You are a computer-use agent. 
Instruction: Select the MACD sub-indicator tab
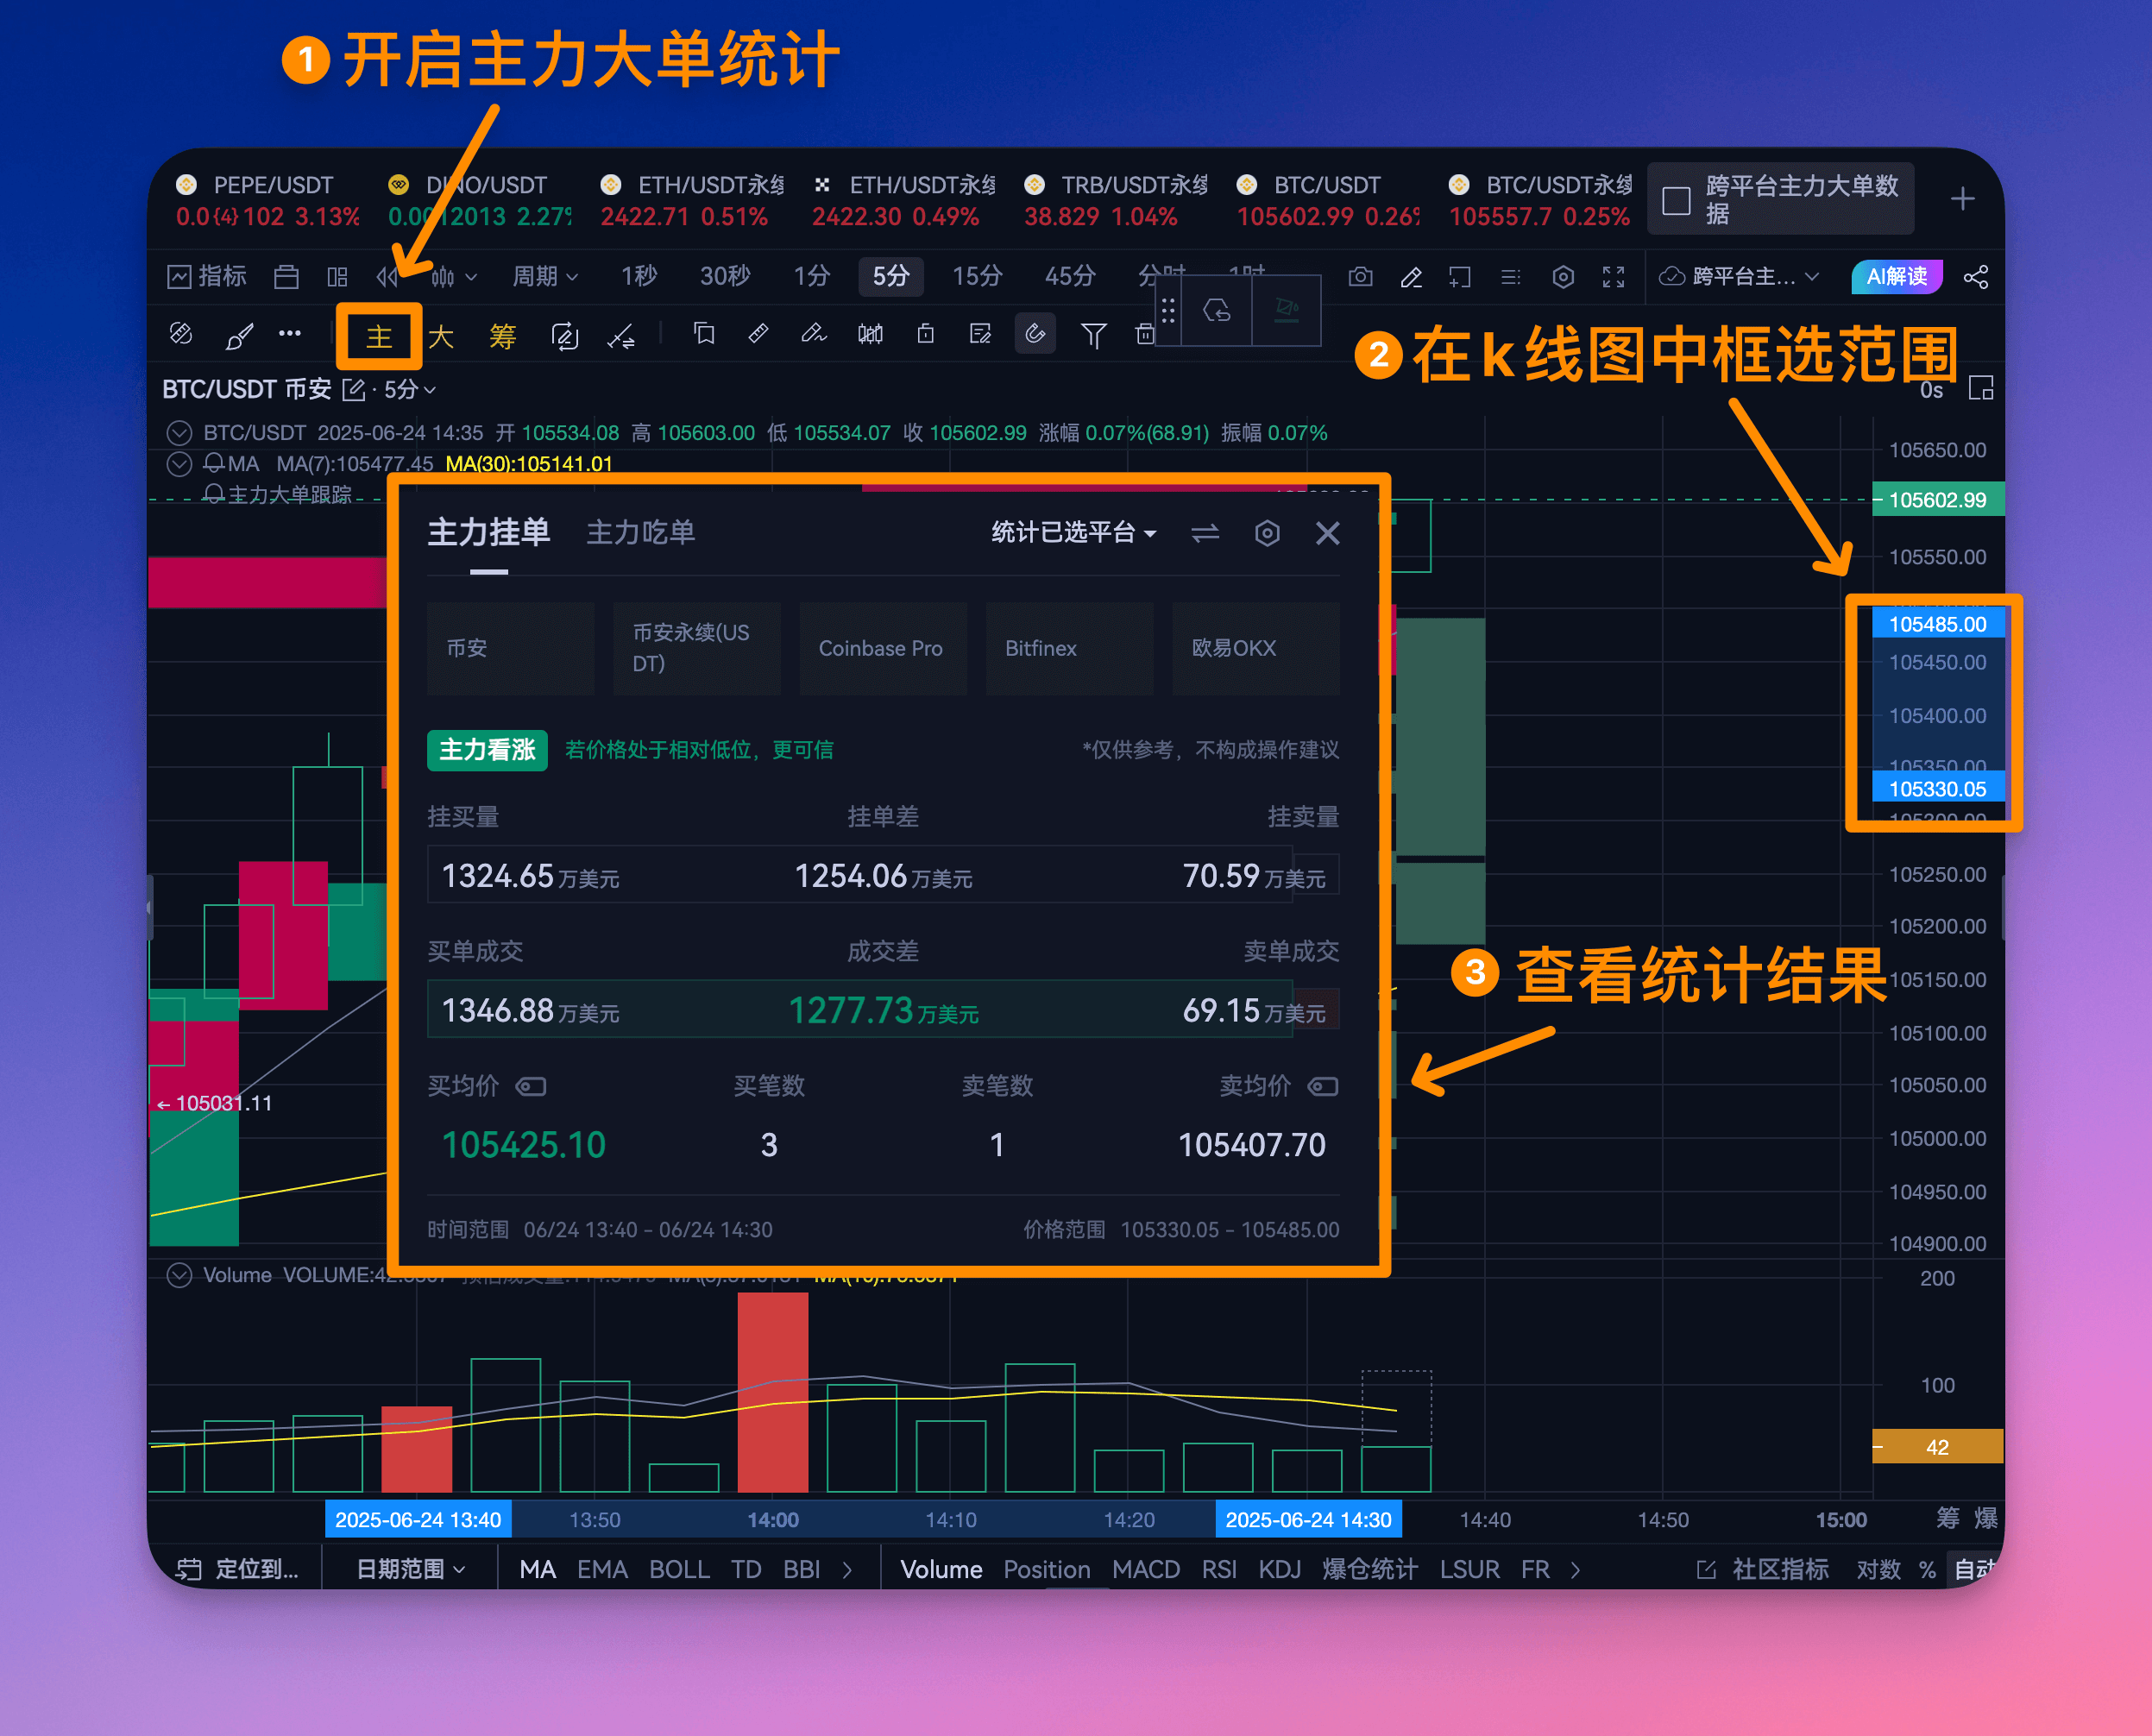[x=1146, y=1569]
